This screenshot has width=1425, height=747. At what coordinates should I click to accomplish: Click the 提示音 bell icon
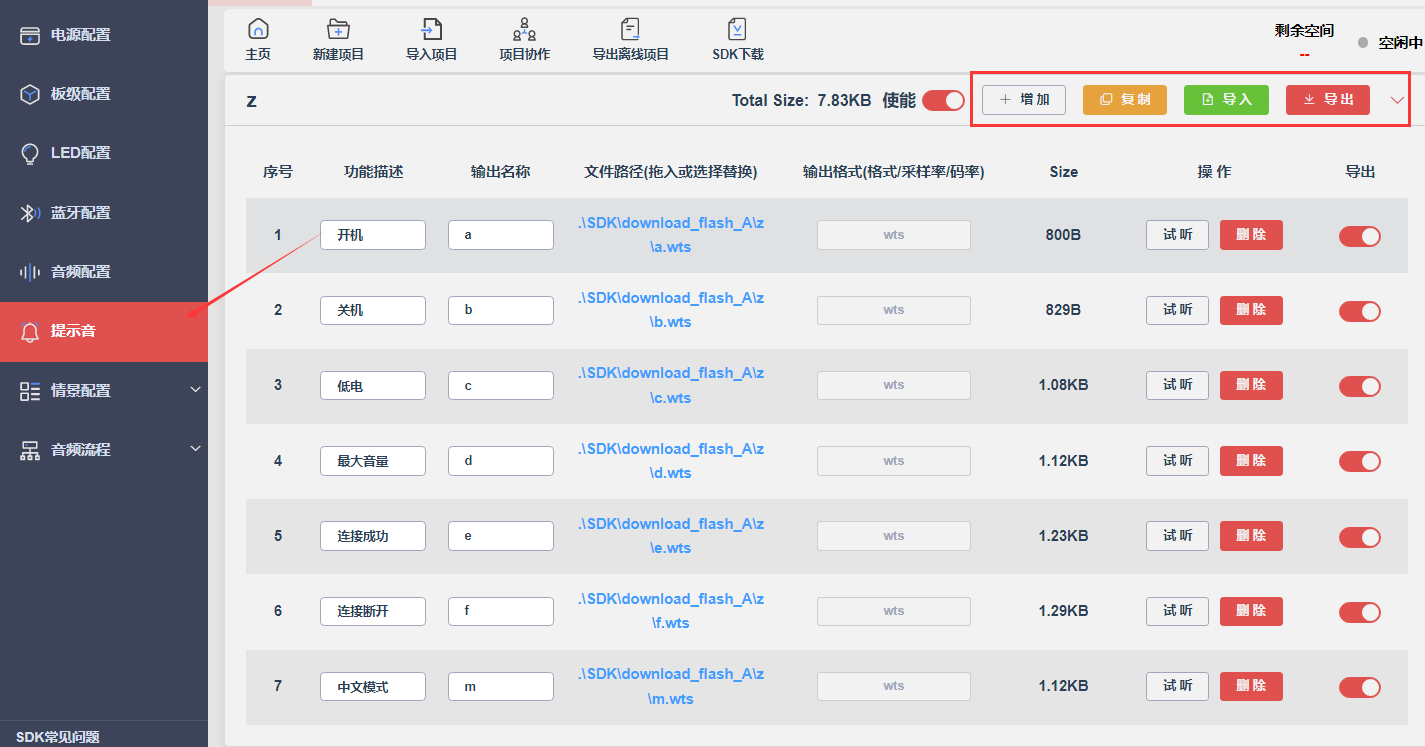[30, 331]
